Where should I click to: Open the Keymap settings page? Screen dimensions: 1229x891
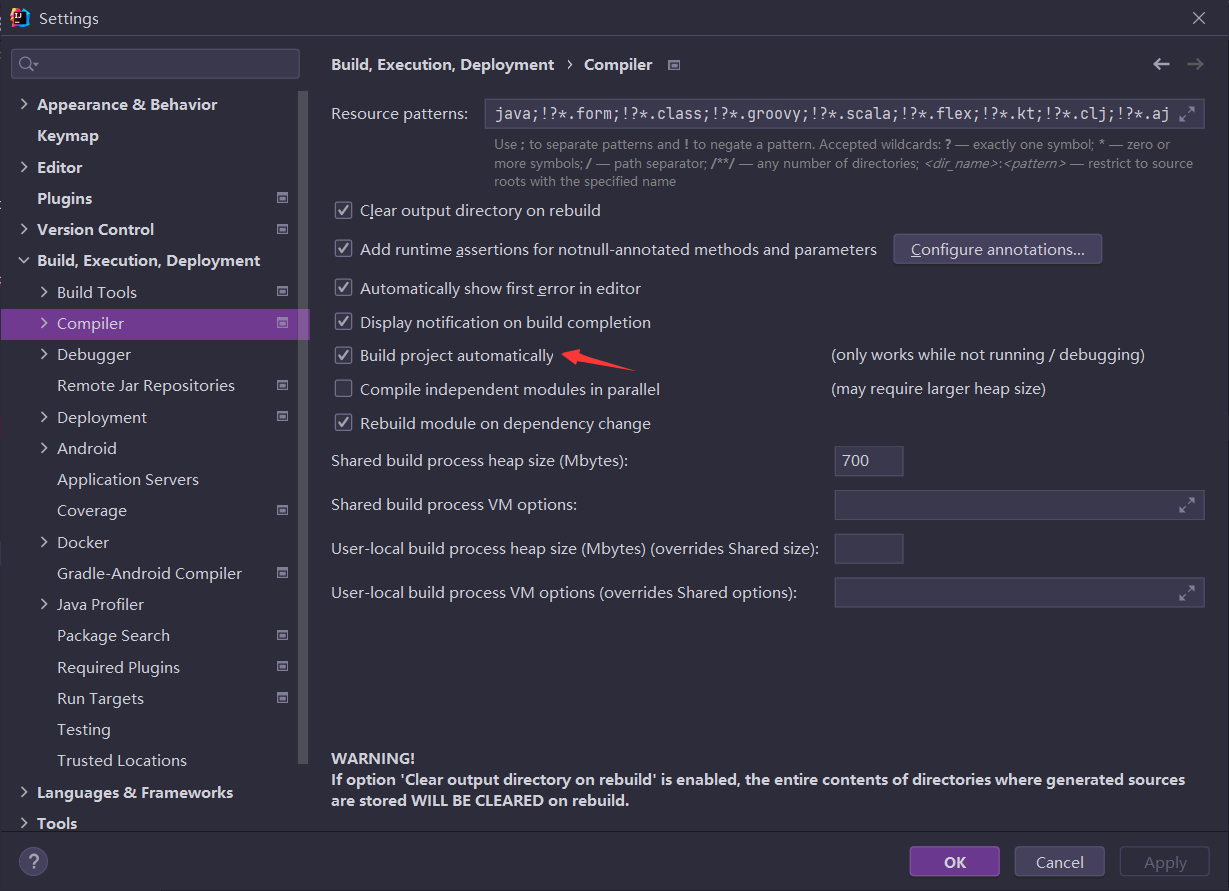[68, 136]
